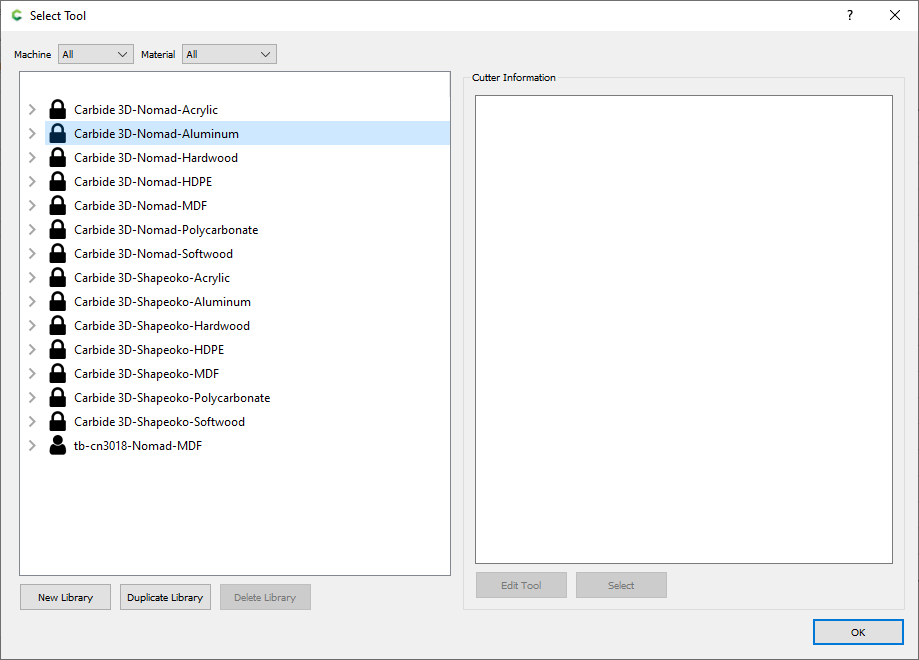Duplicate the selected library
Screen dimensions: 919x660
[165, 597]
